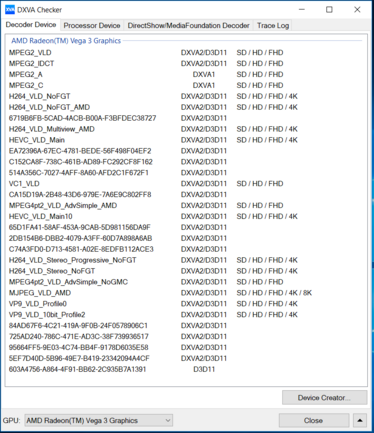Click DXVA1 API value for MPEG2_A

coord(204,75)
